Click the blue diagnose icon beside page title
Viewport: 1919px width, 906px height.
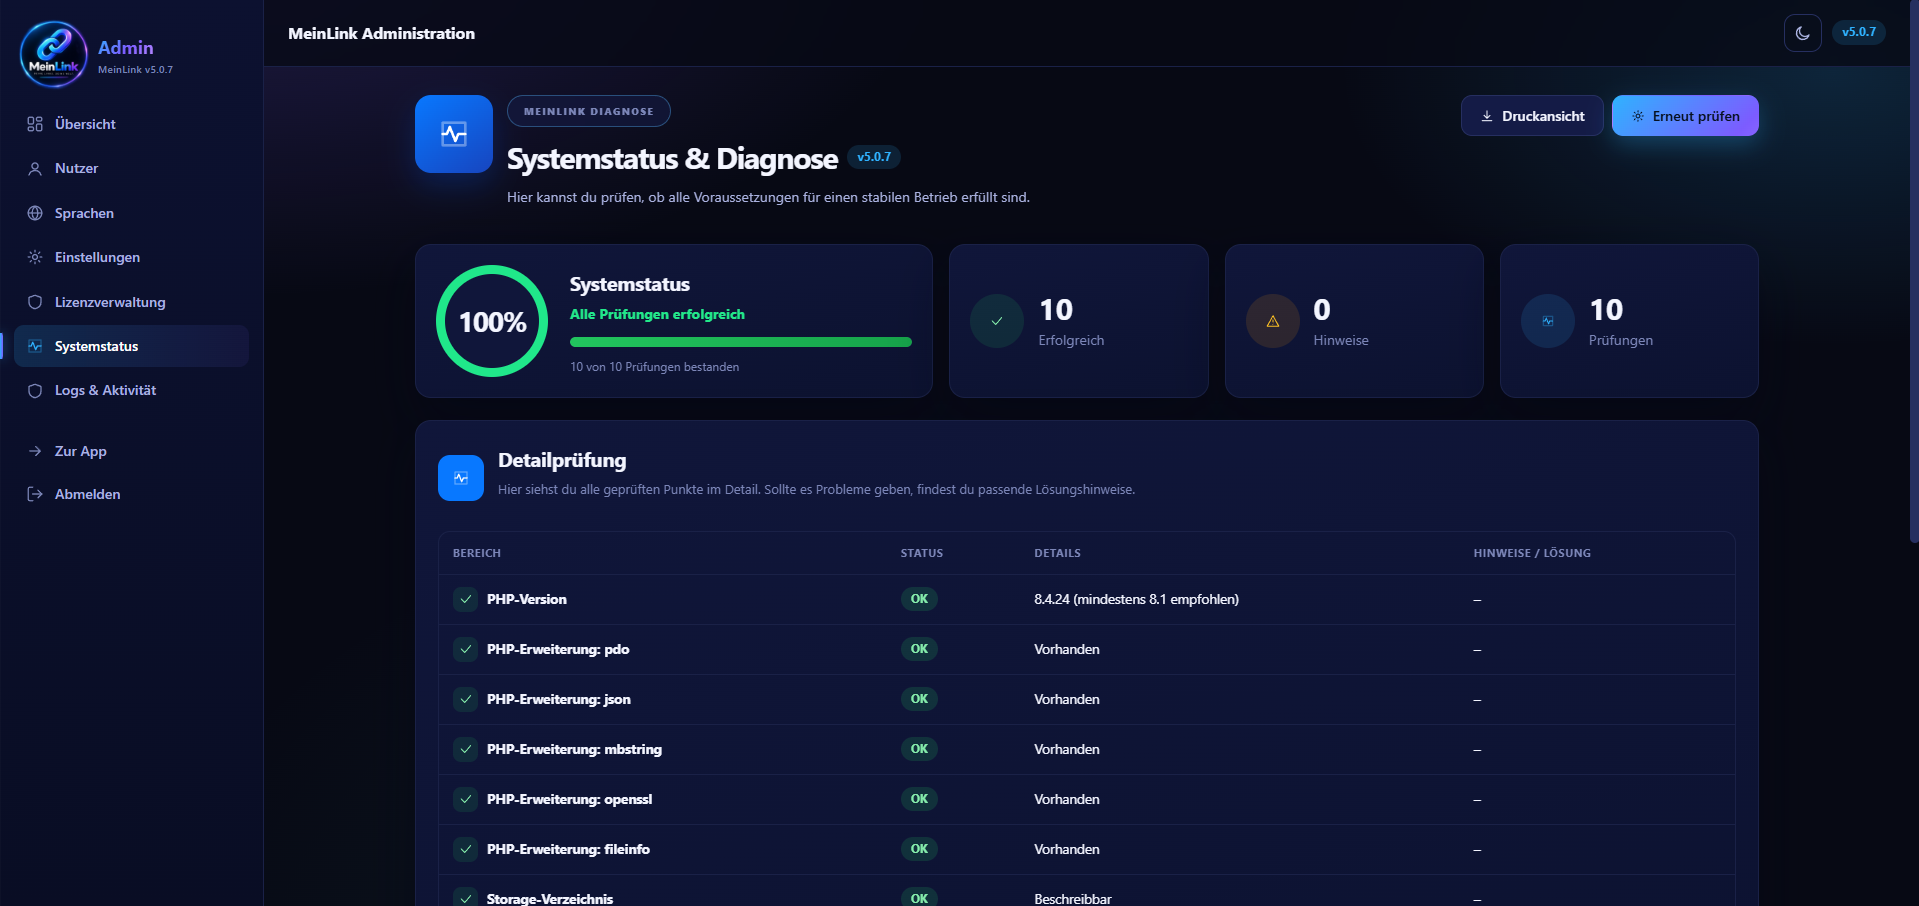click(454, 134)
